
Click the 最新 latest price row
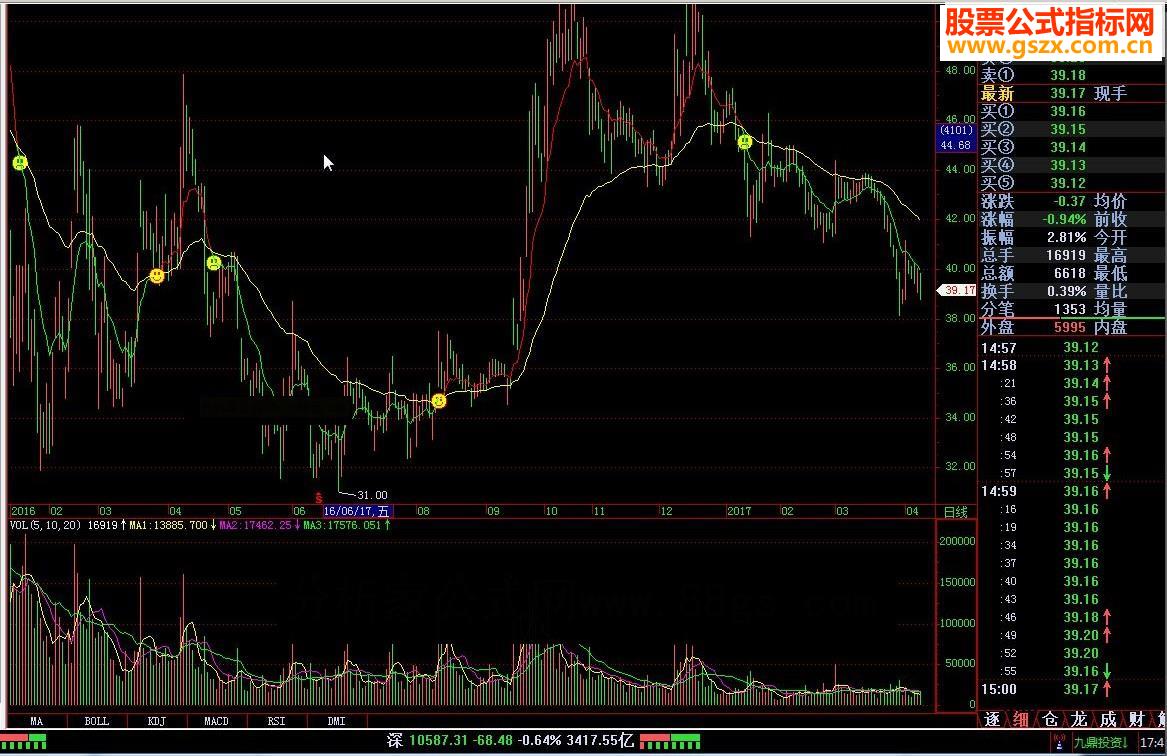1071,94
